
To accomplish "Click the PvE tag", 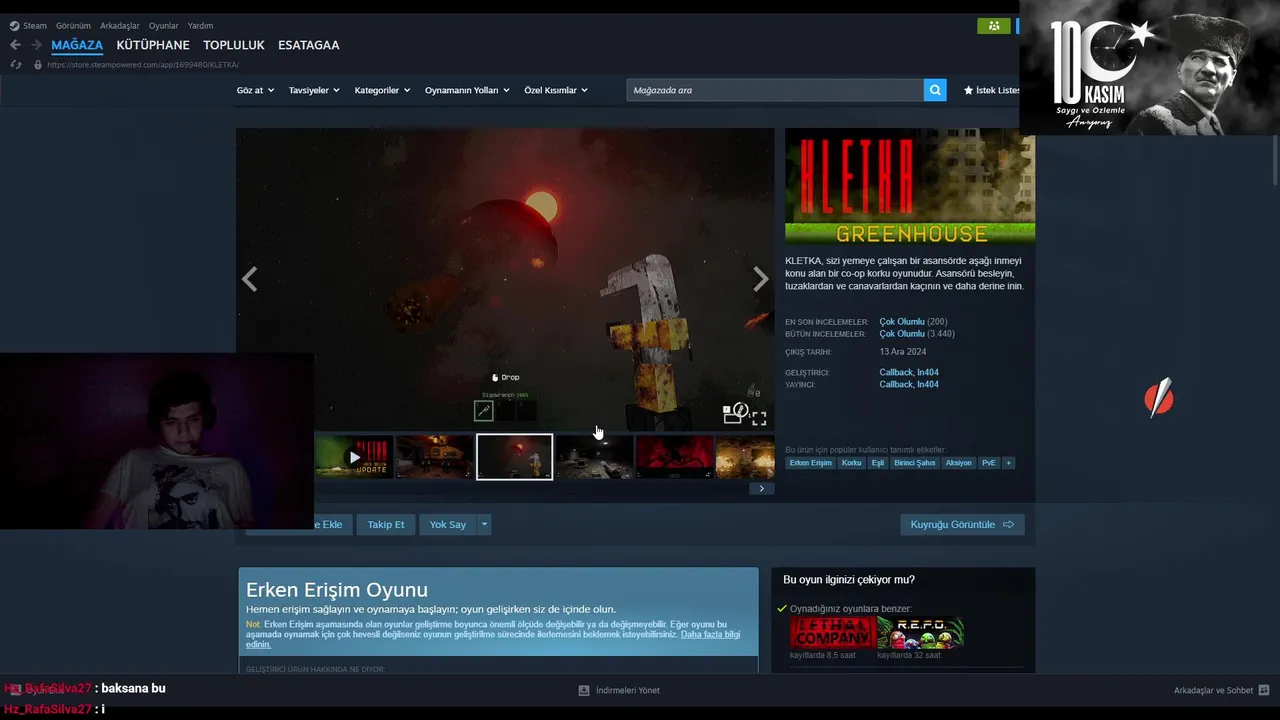I will tap(988, 463).
